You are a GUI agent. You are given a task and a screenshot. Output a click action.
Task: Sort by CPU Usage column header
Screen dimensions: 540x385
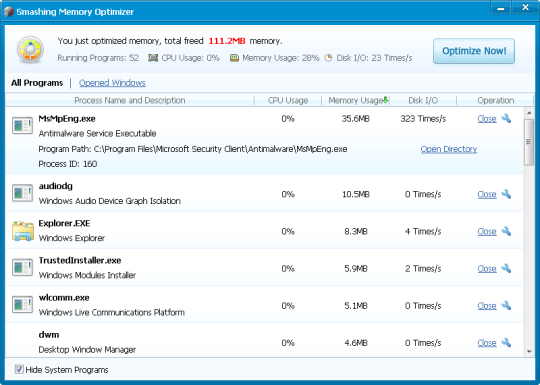[288, 101]
